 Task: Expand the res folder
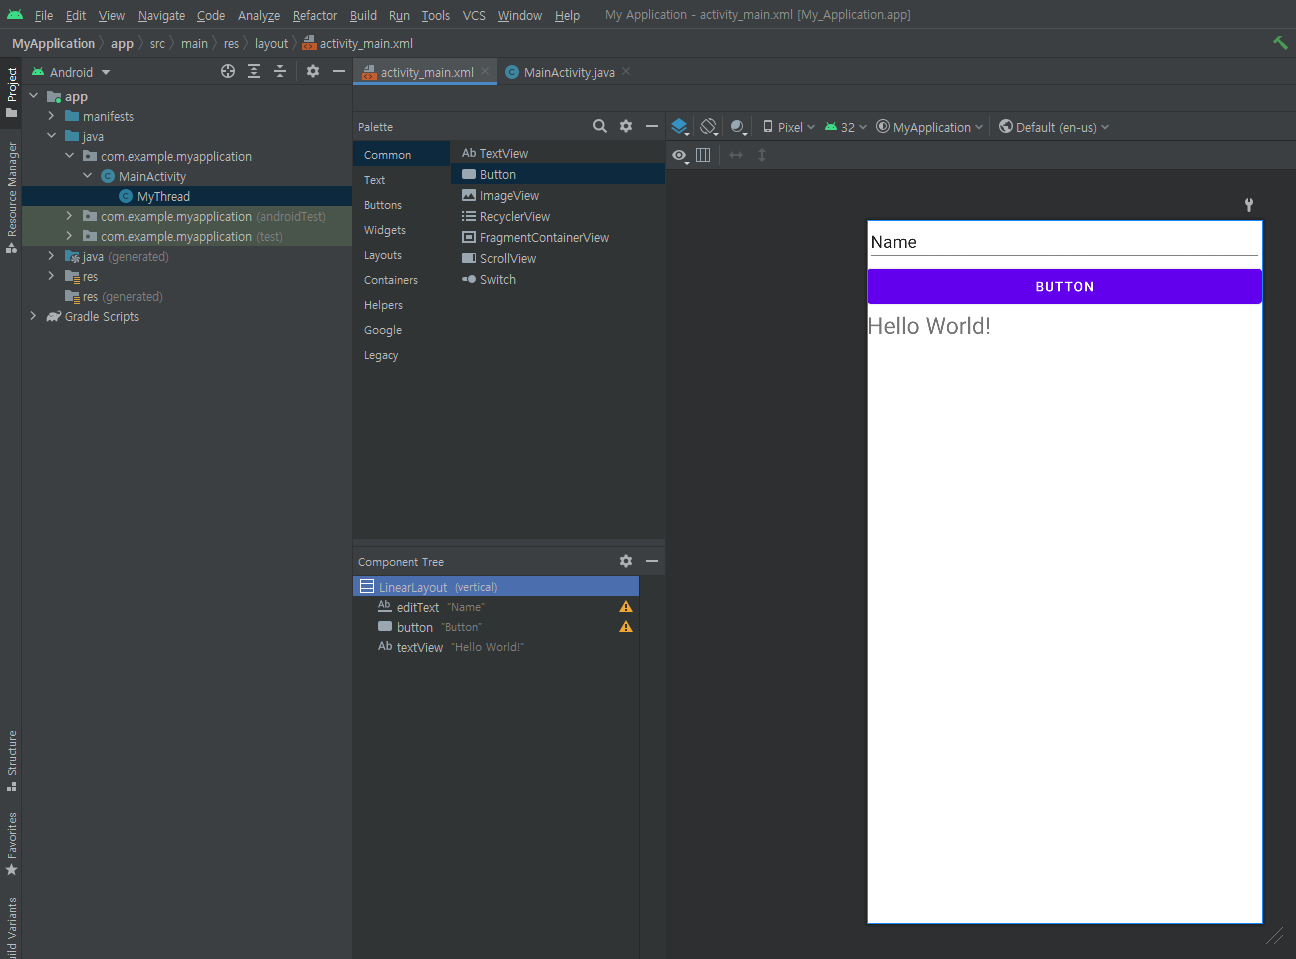pos(52,276)
